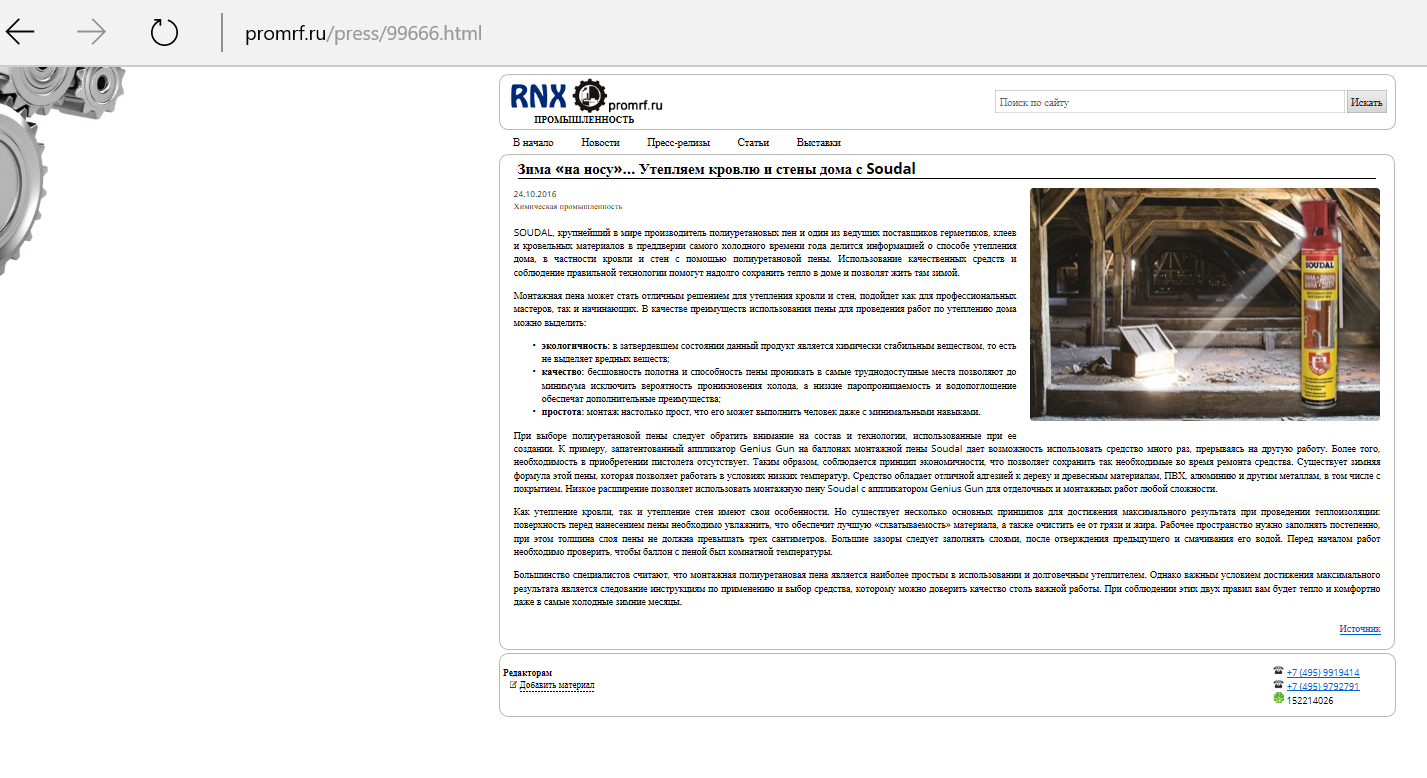Image resolution: width=1427 pixels, height=778 pixels.
Task: Click the paragraph starting "SOUDAL, крупнейший в мире"
Action: [x=765, y=252]
